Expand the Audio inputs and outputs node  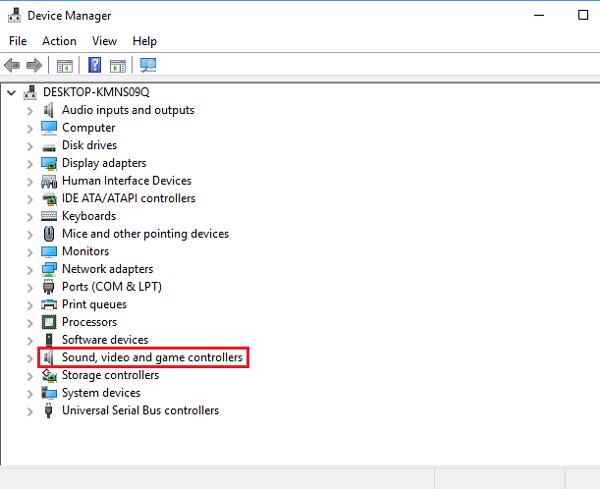tap(29, 110)
